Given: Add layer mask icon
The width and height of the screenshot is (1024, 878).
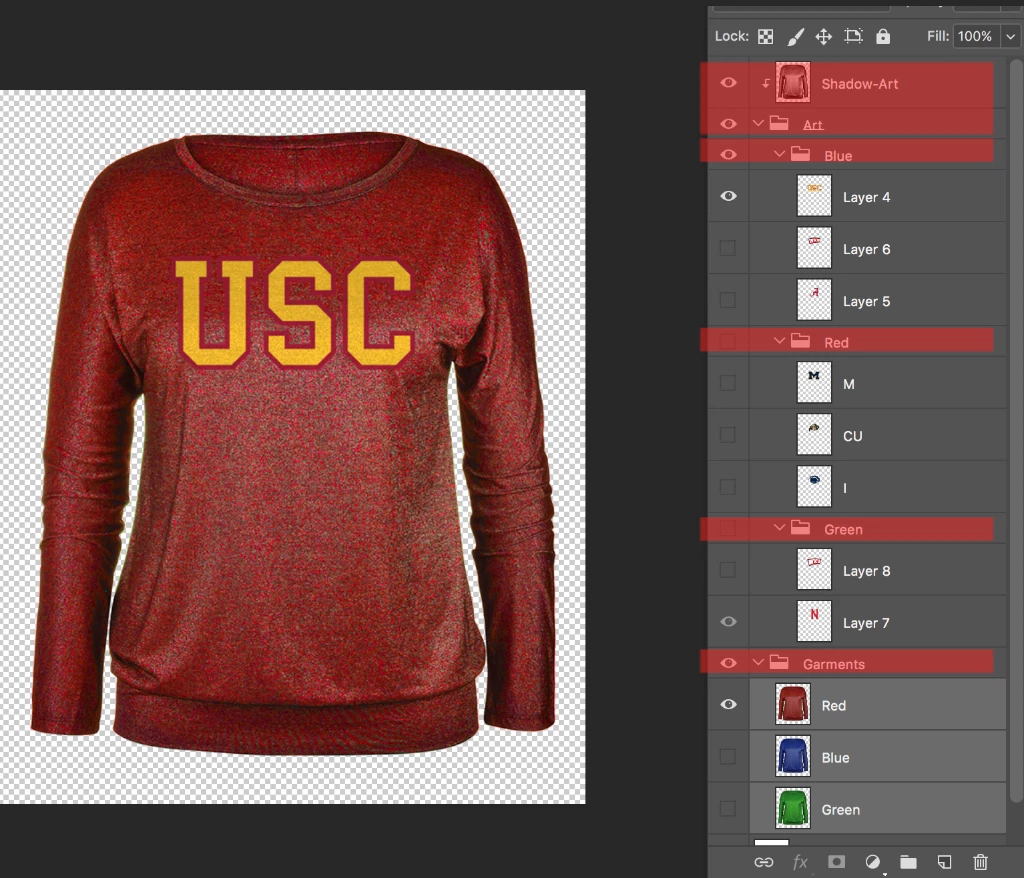Looking at the screenshot, I should pyautogui.click(x=837, y=862).
